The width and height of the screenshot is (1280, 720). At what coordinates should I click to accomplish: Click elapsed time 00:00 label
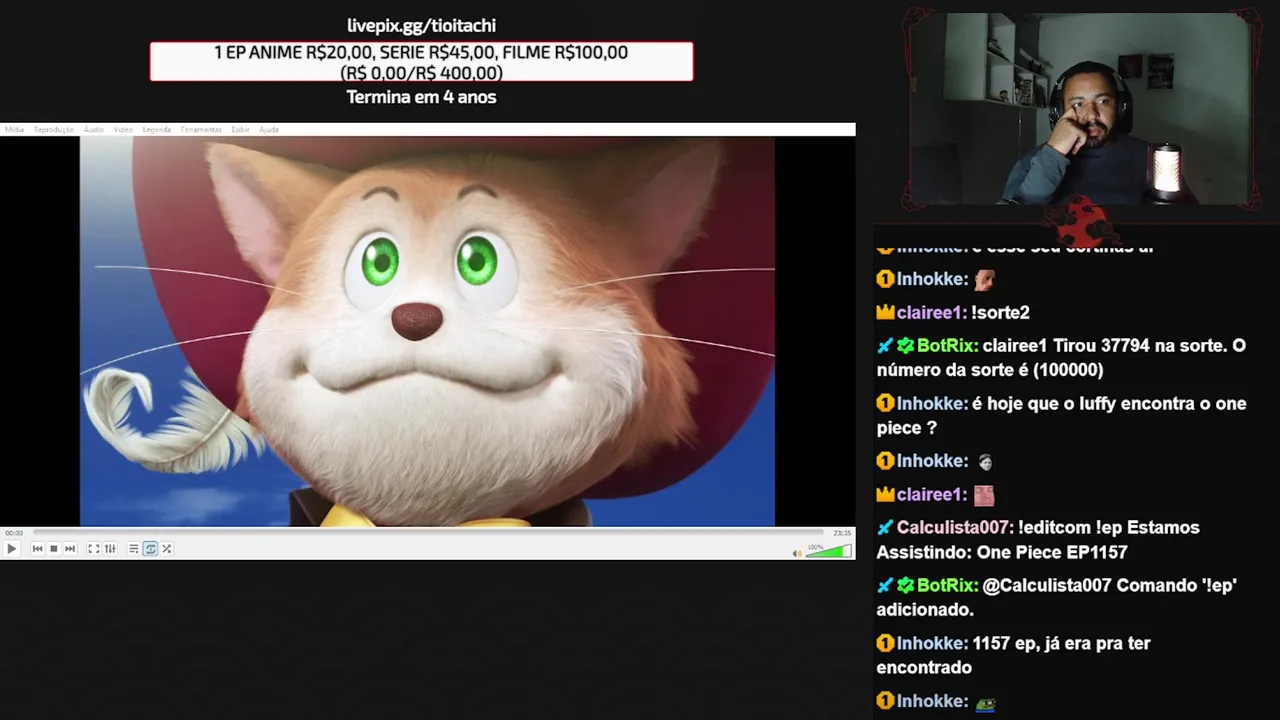(x=14, y=533)
